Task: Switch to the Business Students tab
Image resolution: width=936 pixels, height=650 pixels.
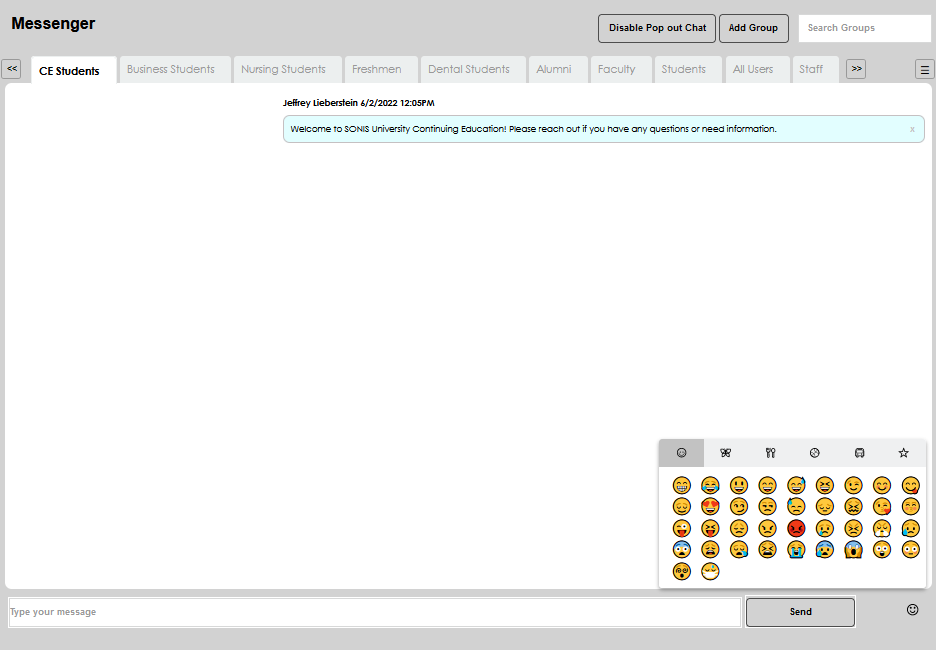Action: tap(173, 69)
